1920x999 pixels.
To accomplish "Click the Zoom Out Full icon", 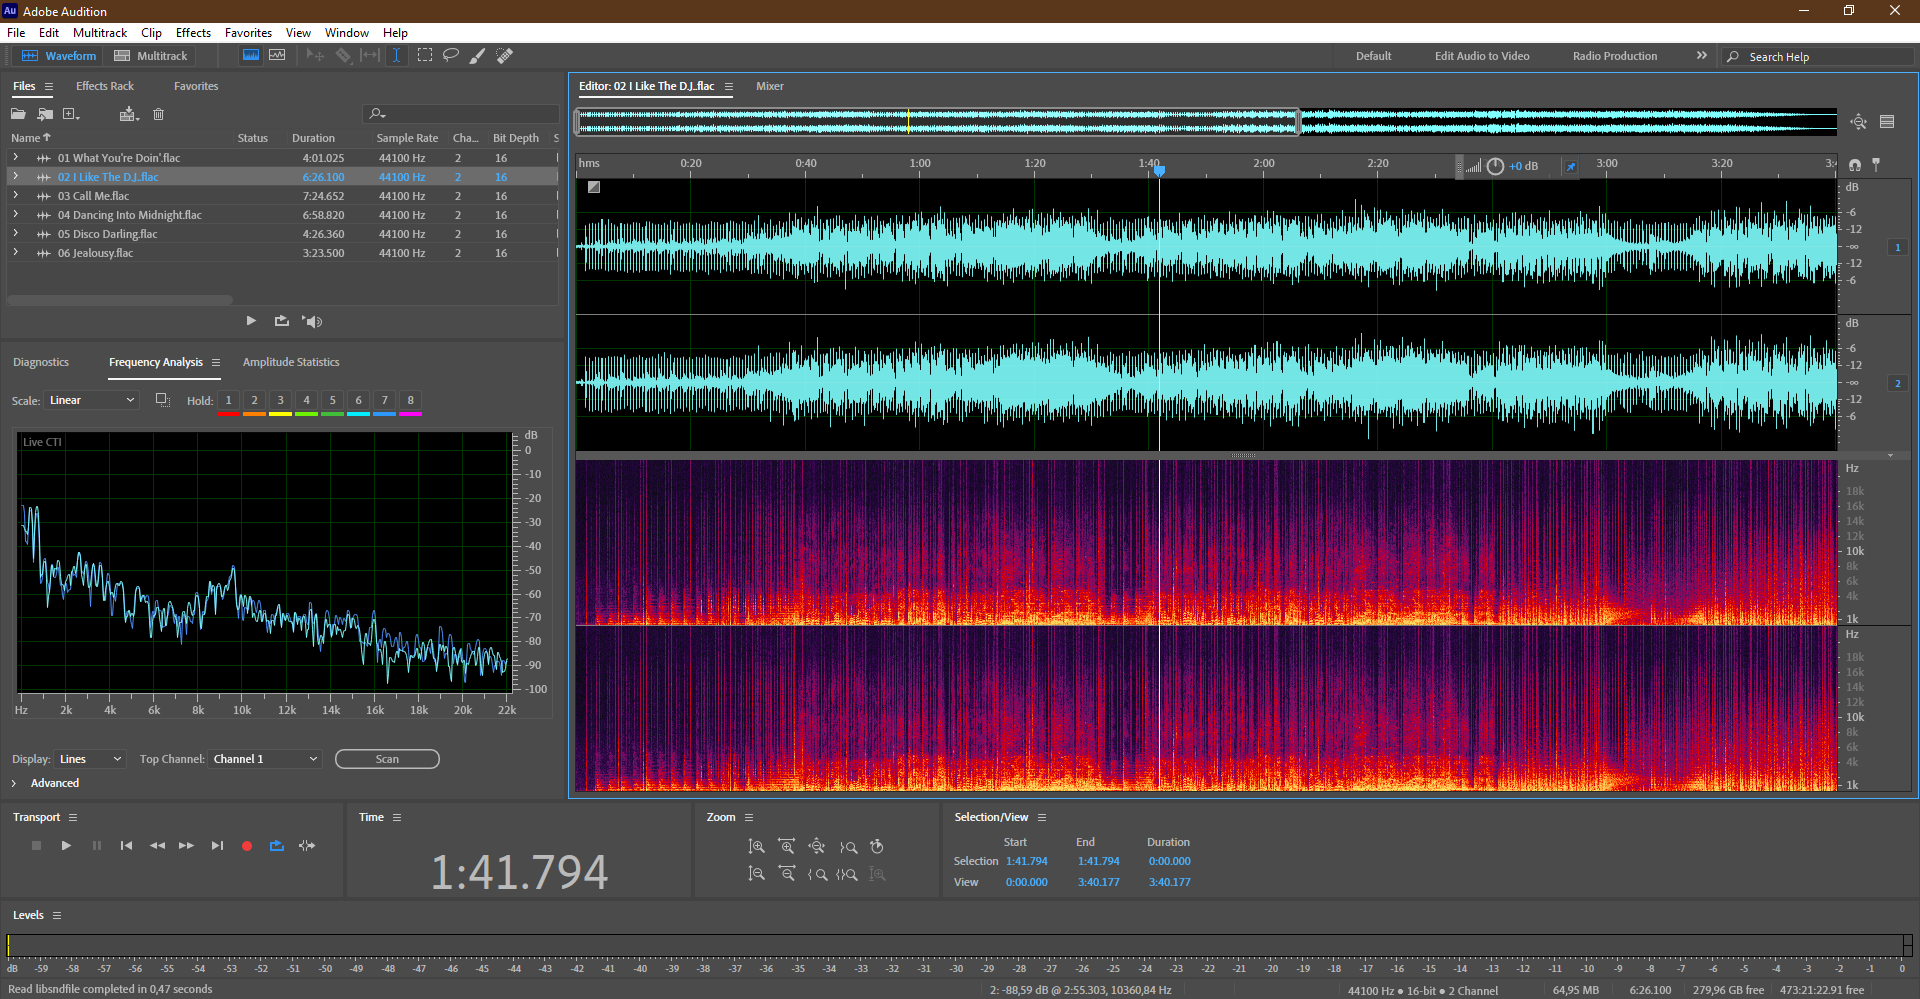I will [x=817, y=847].
